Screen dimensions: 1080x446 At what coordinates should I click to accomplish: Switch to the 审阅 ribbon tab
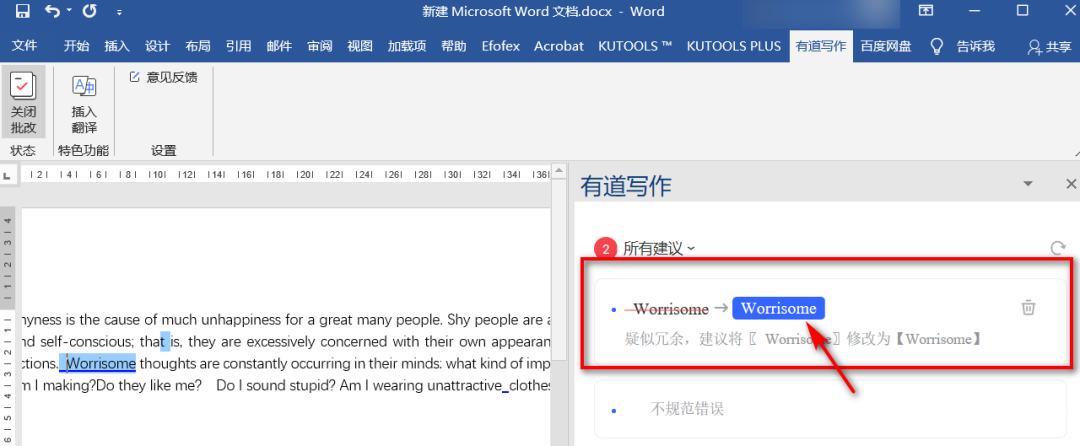point(320,46)
